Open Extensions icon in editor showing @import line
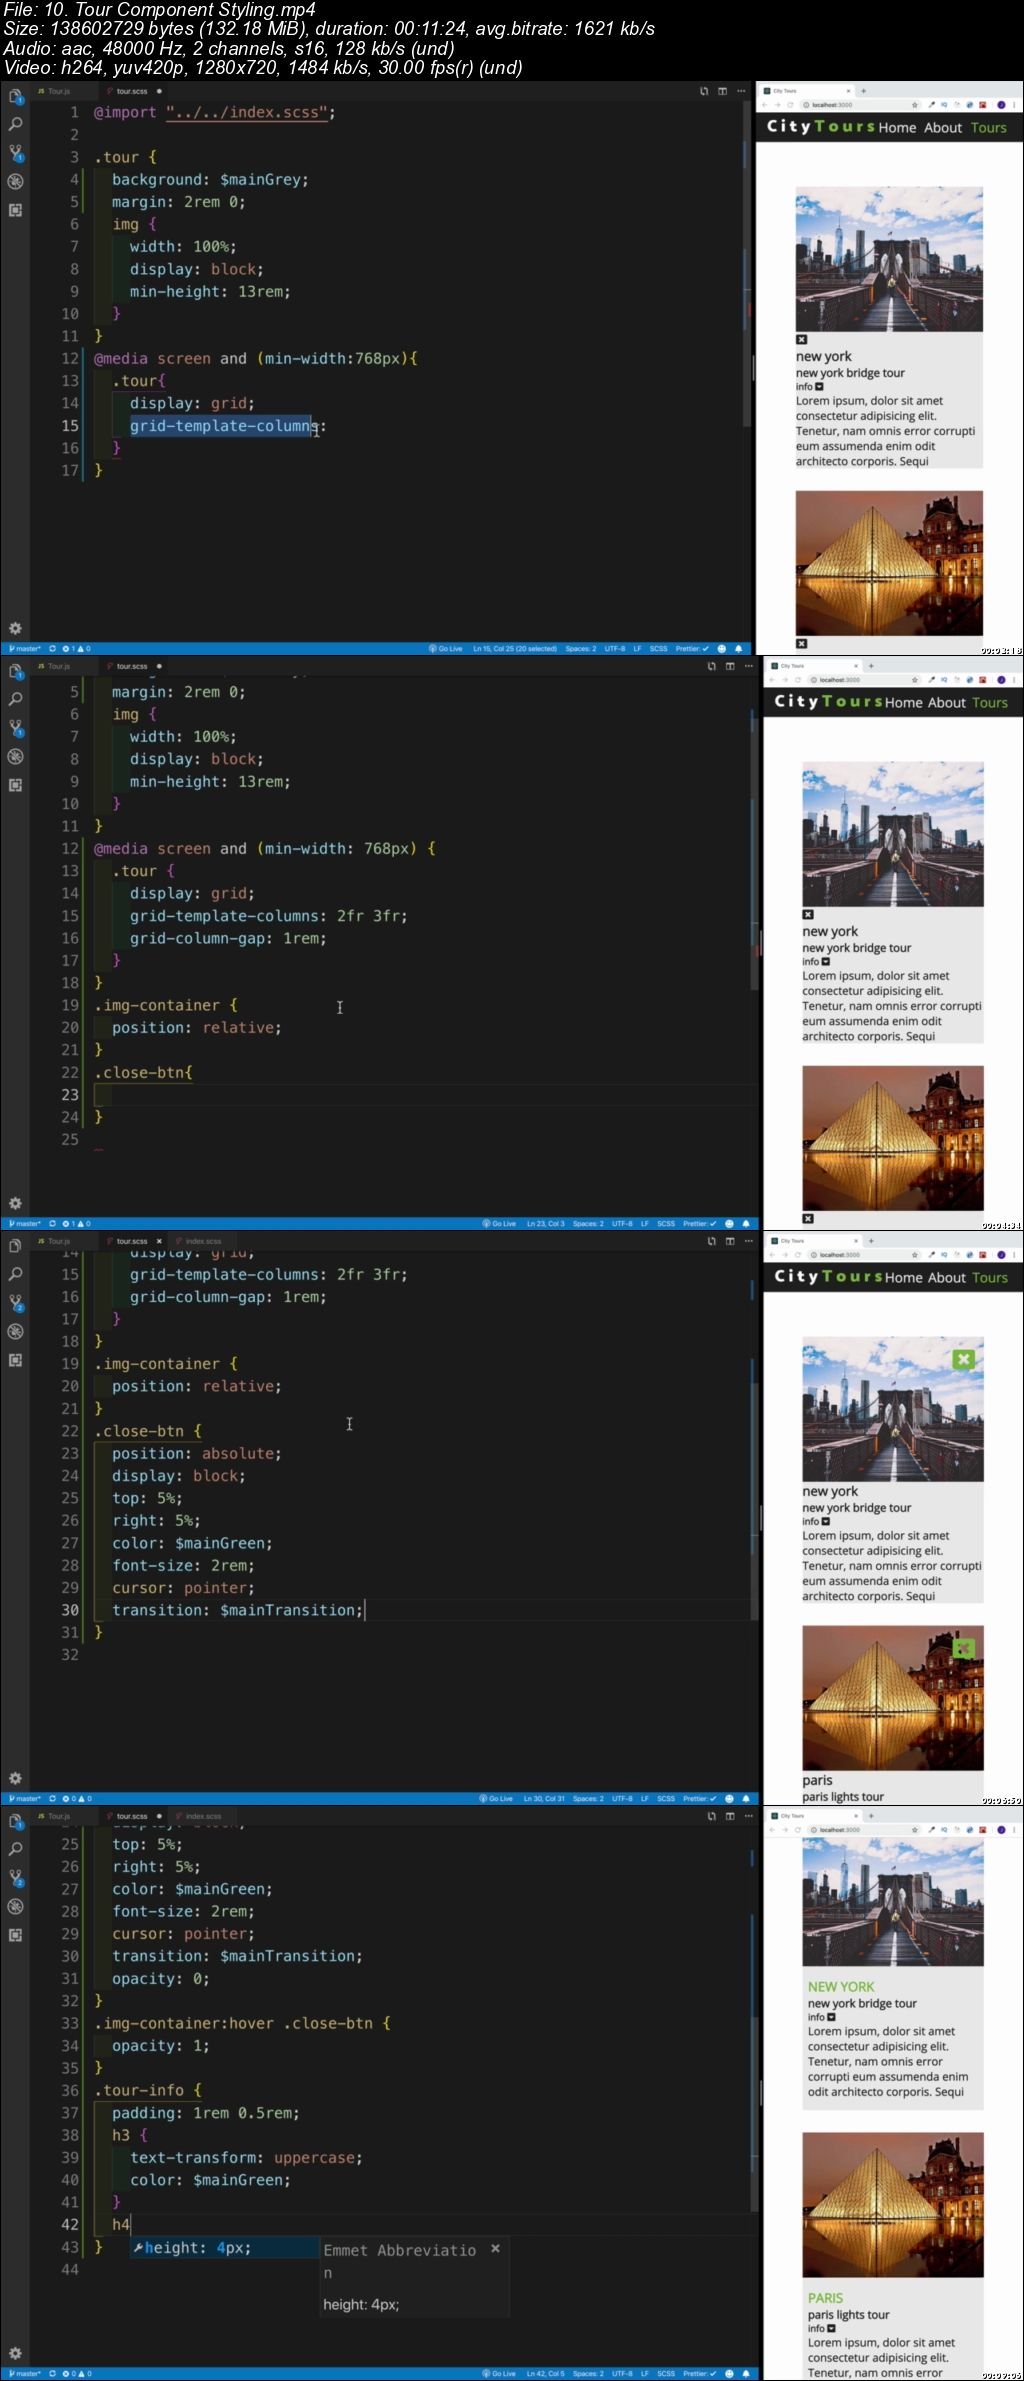The height and width of the screenshot is (2381, 1024). (x=15, y=210)
